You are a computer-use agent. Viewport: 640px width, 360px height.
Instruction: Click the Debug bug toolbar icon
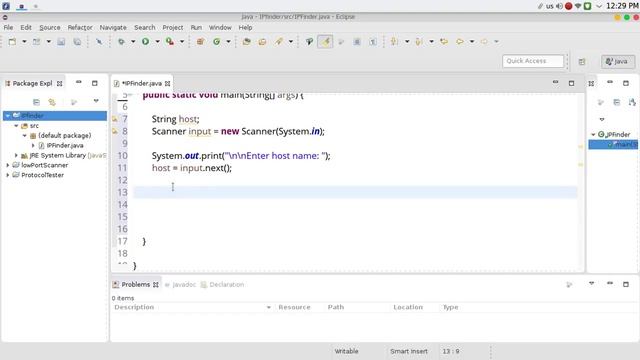[x=121, y=42]
